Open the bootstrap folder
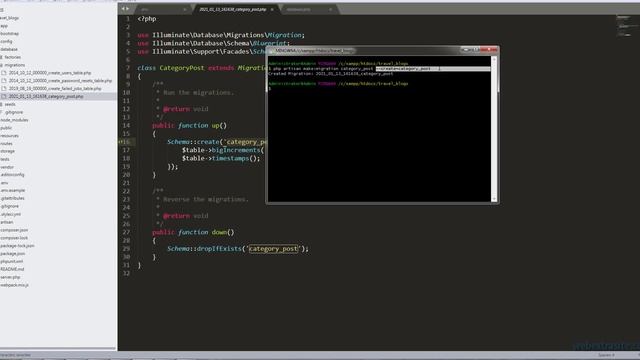The height and width of the screenshot is (360, 640). pyautogui.click(x=9, y=33)
